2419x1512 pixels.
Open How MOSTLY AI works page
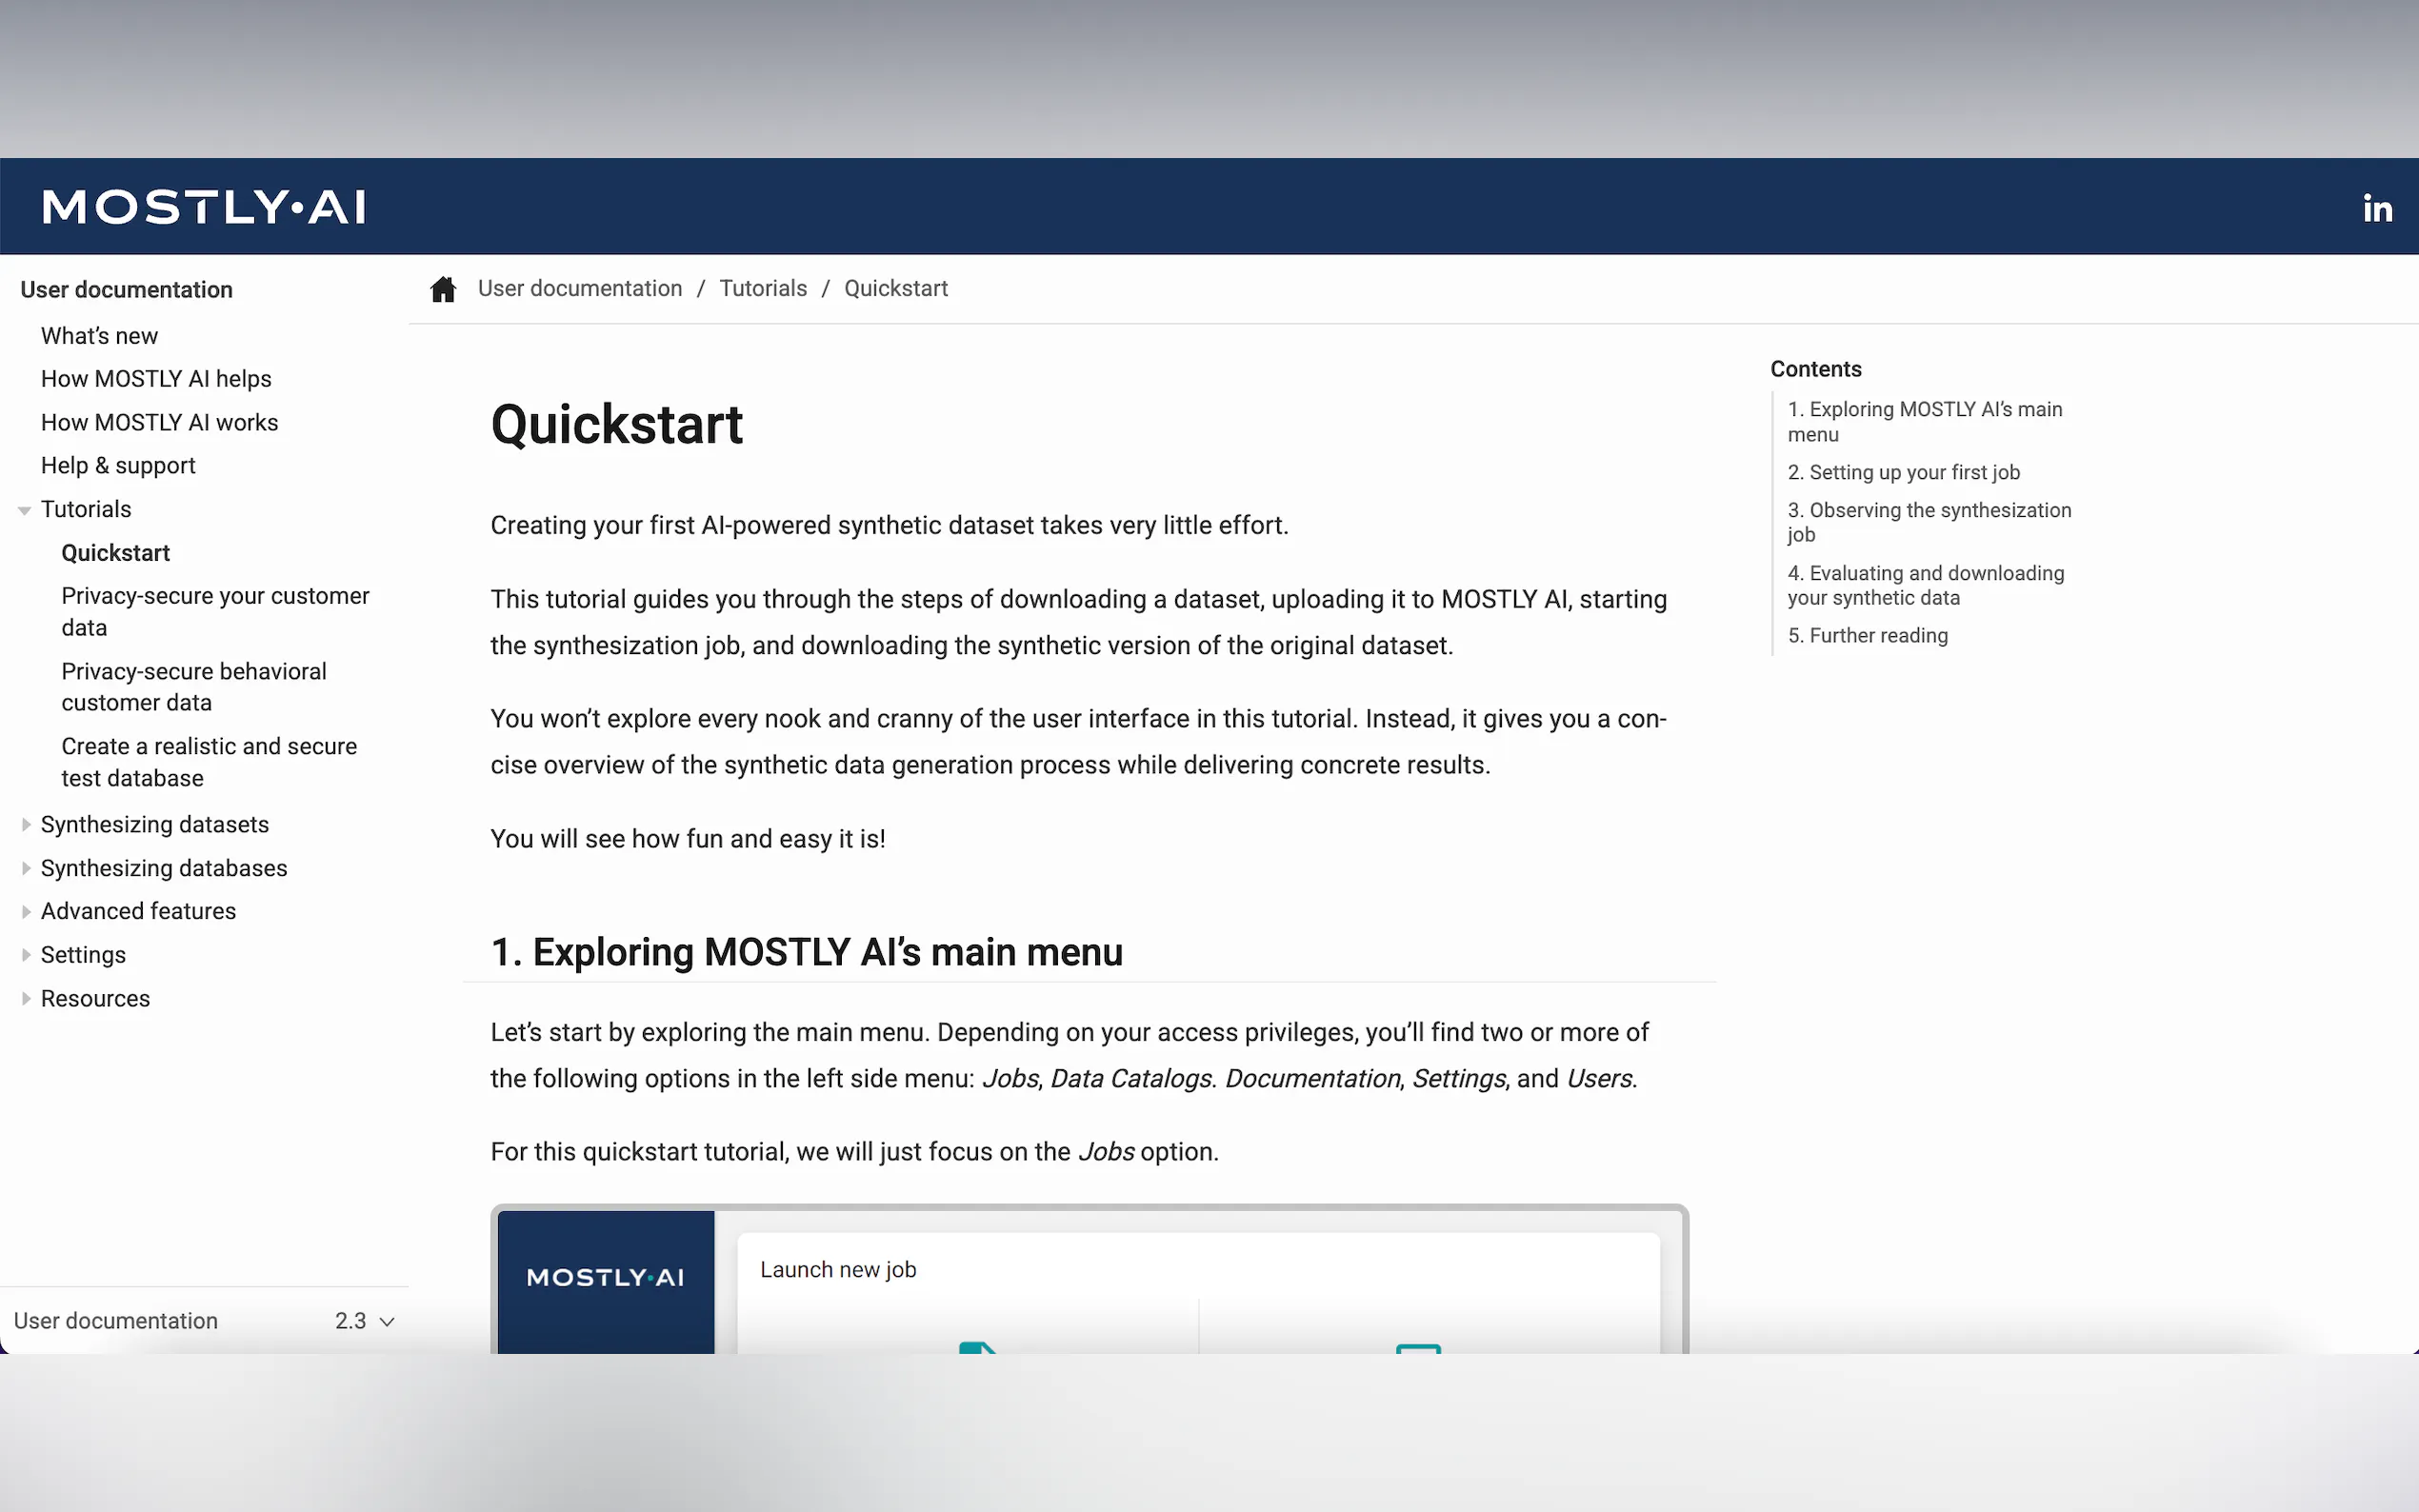pyautogui.click(x=159, y=422)
